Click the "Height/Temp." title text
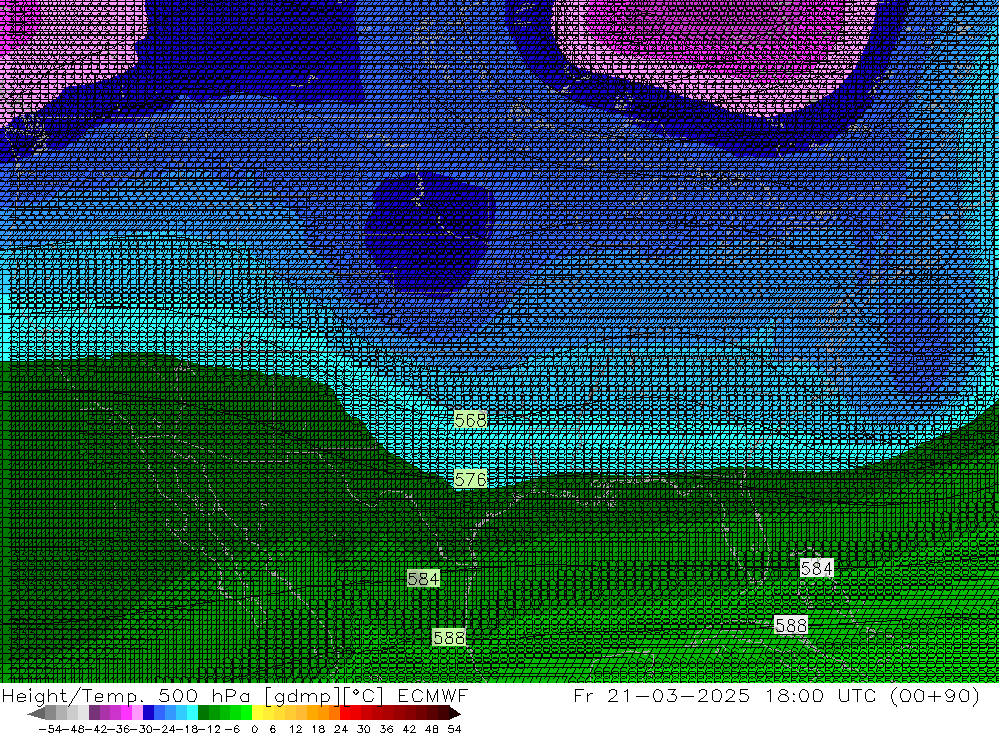This screenshot has height=733, width=1000. tap(73, 695)
